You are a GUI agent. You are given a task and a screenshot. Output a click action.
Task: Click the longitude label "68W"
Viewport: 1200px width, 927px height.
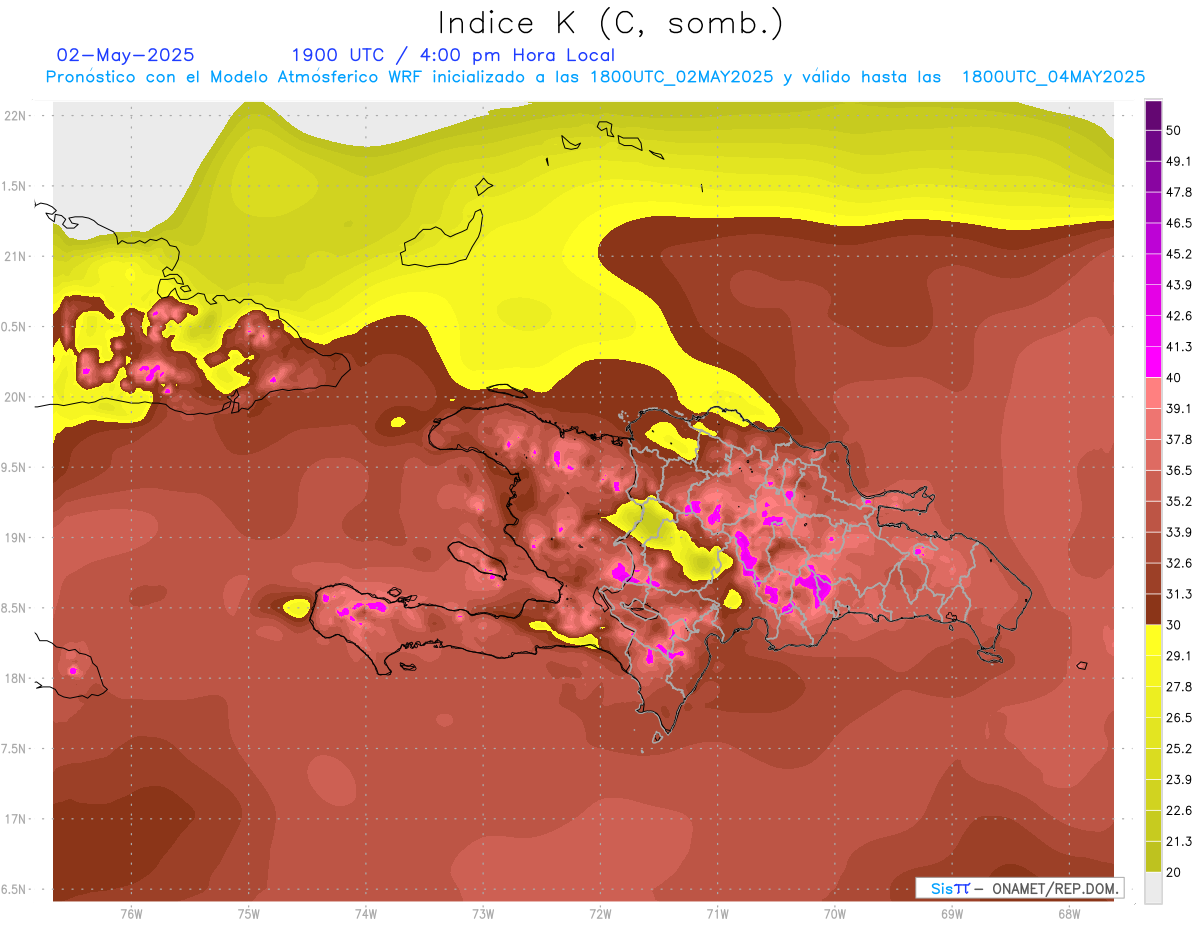coord(1069,913)
